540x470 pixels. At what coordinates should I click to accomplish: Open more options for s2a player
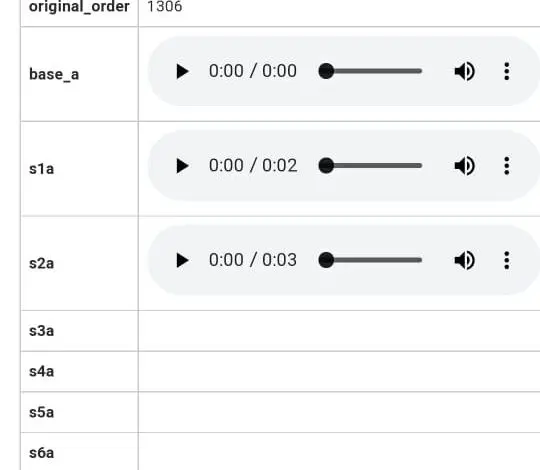[507, 260]
